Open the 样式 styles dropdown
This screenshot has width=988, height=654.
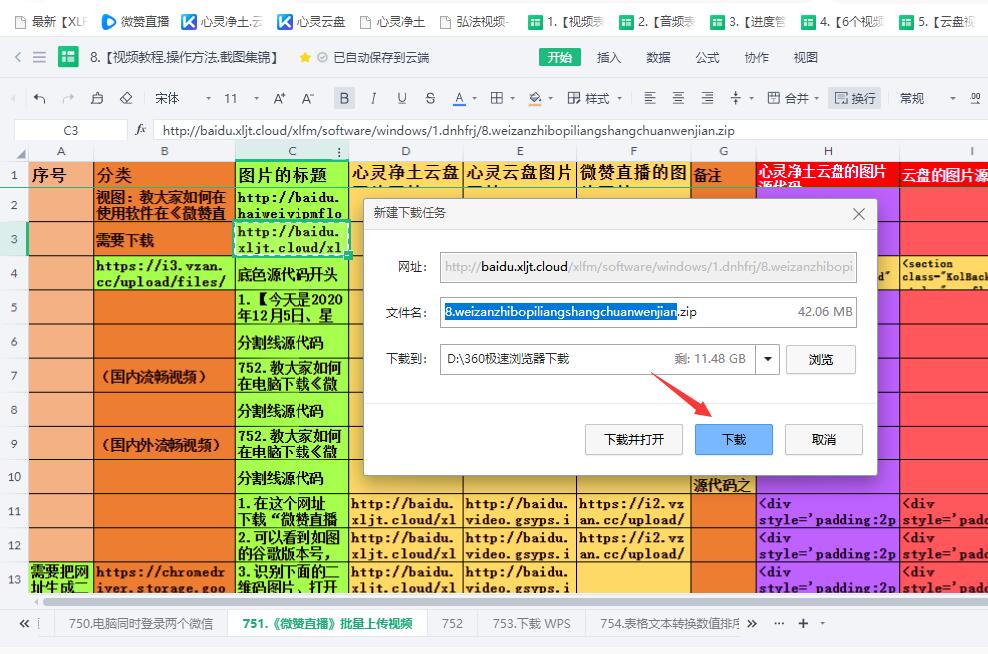(594, 98)
